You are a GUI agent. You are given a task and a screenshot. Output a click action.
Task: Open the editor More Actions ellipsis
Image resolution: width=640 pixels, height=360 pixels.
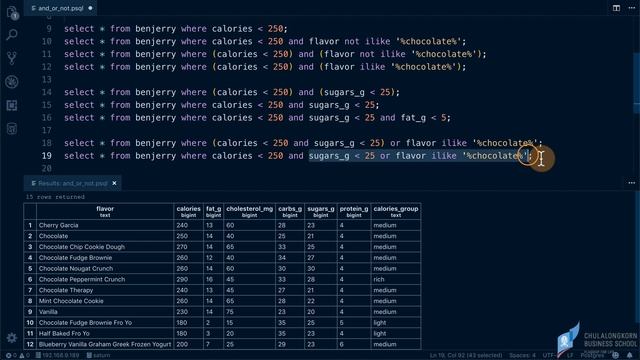coord(631,8)
